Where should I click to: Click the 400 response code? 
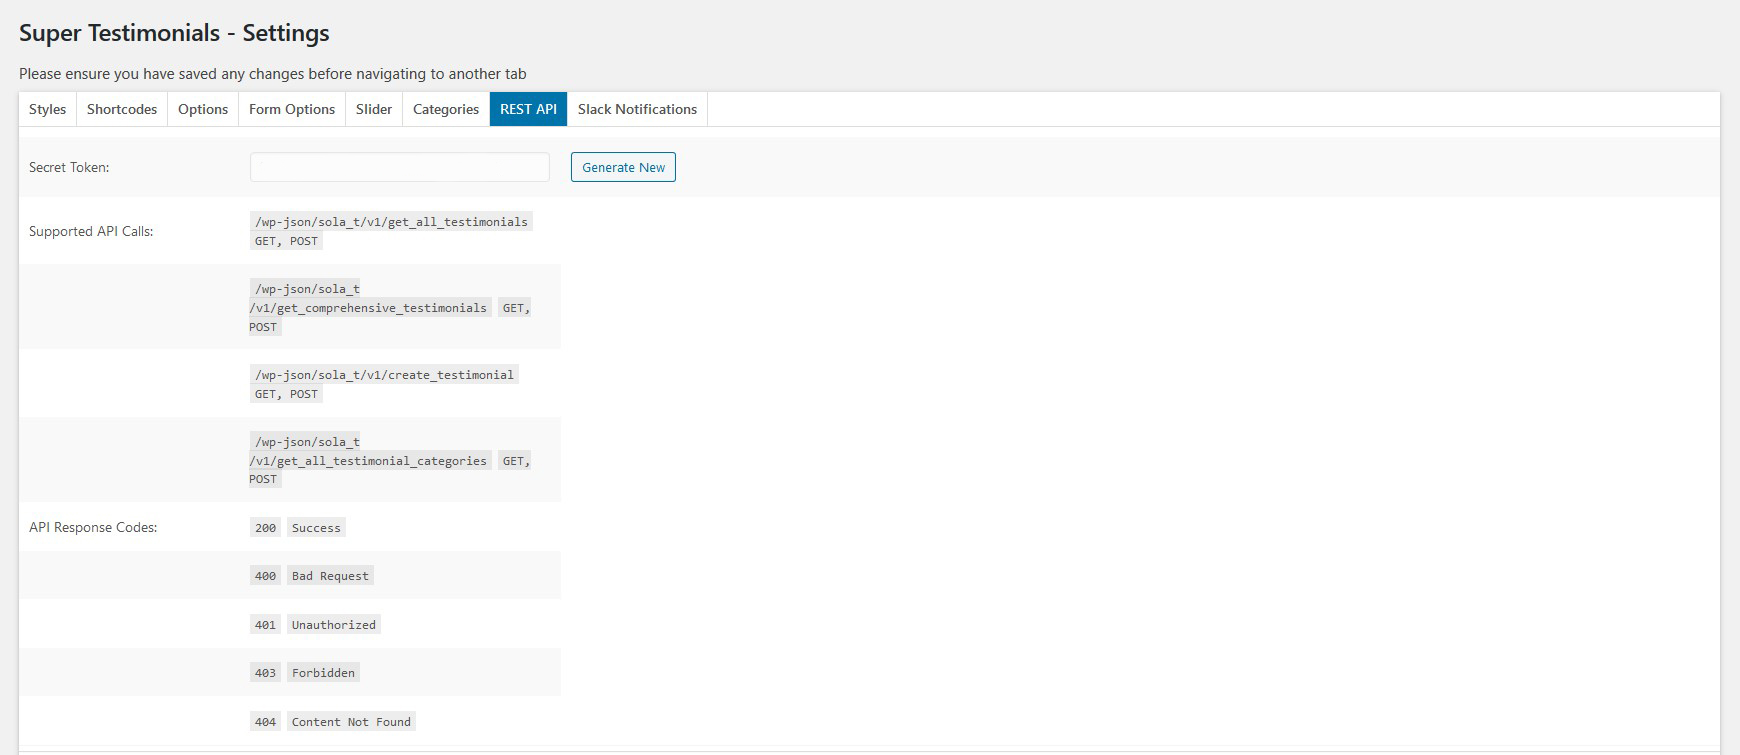pos(265,576)
